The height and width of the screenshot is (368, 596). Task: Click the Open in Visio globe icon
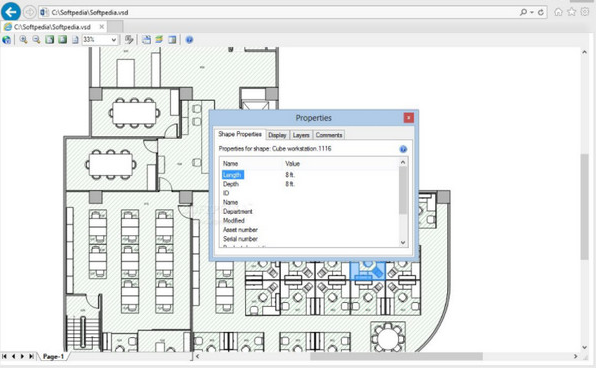[6, 40]
